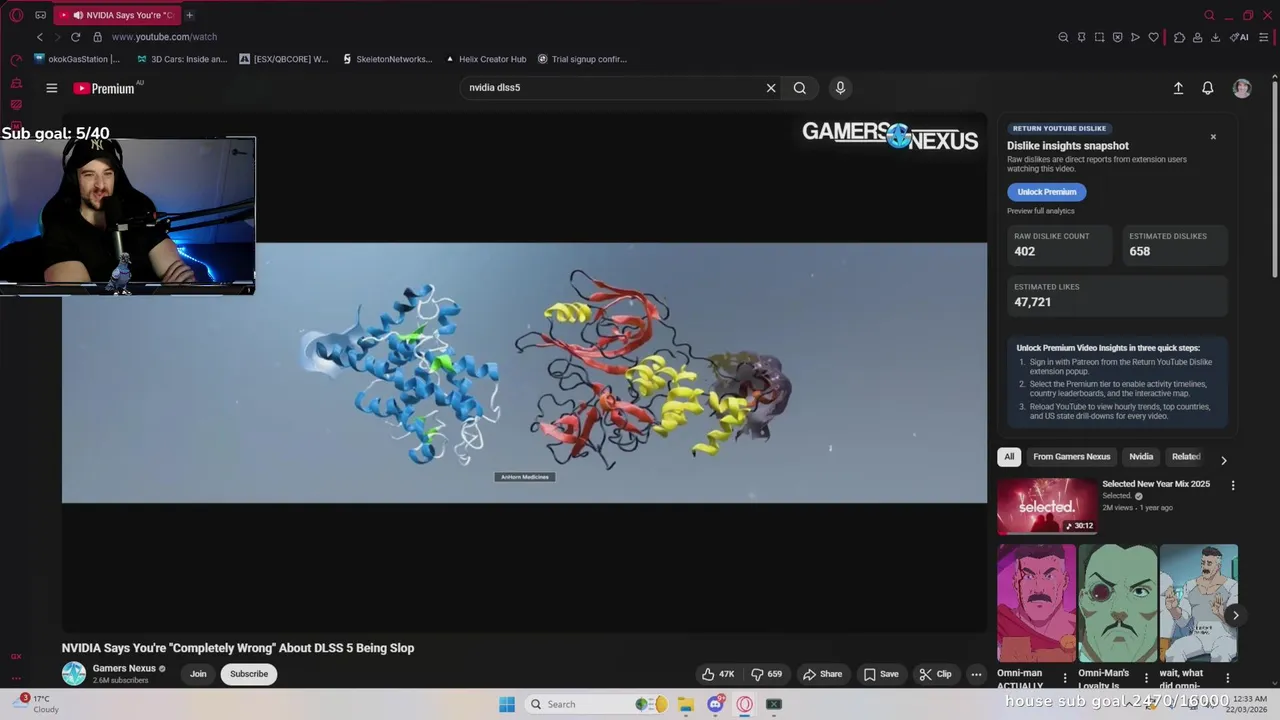Subscribe to Gamers Nexus
This screenshot has height=720, width=1280.
249,674
